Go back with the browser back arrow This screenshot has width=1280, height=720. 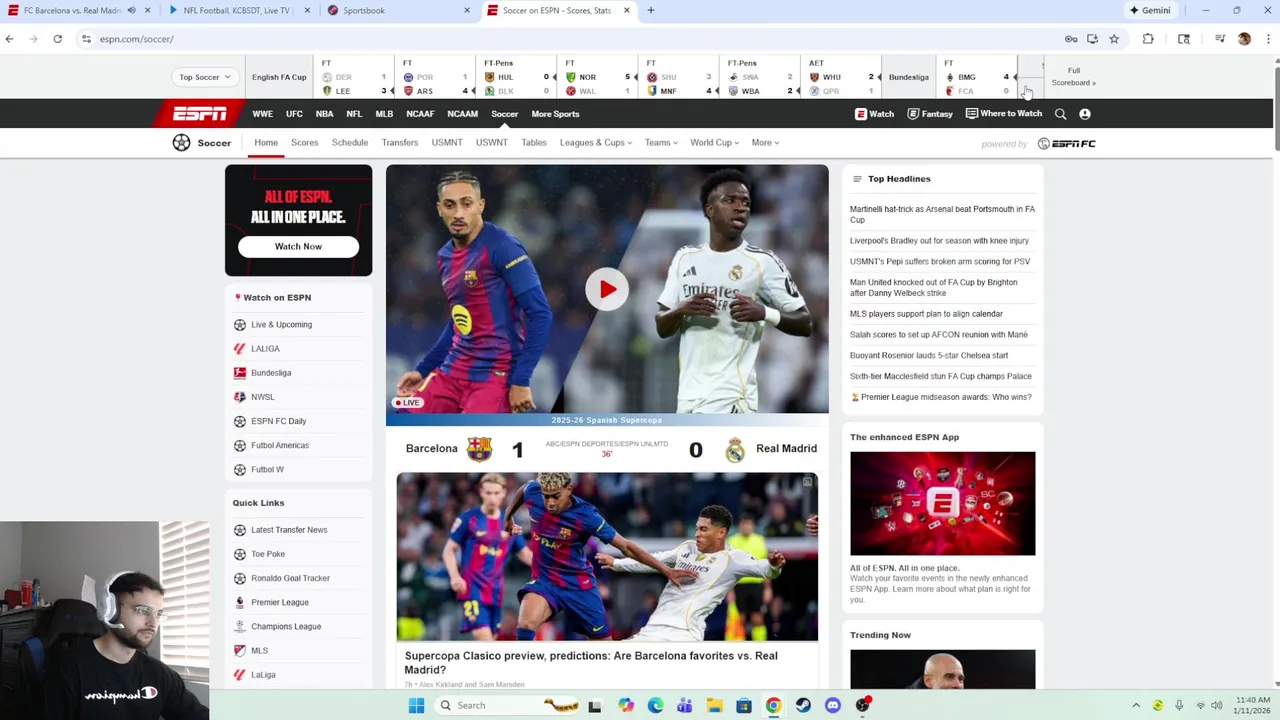10,39
